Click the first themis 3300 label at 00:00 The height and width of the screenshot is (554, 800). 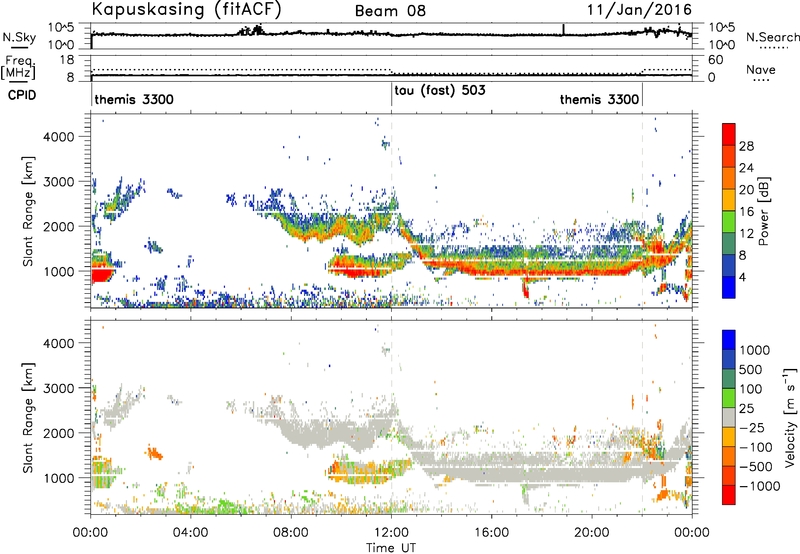click(x=134, y=99)
